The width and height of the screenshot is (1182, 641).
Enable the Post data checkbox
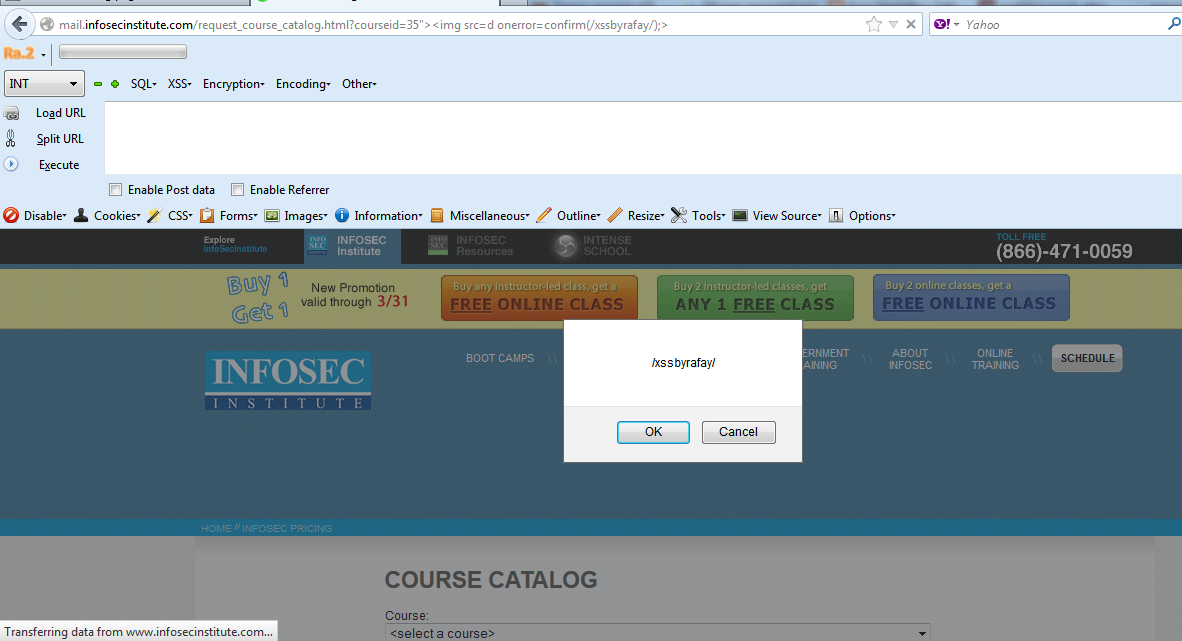click(116, 190)
